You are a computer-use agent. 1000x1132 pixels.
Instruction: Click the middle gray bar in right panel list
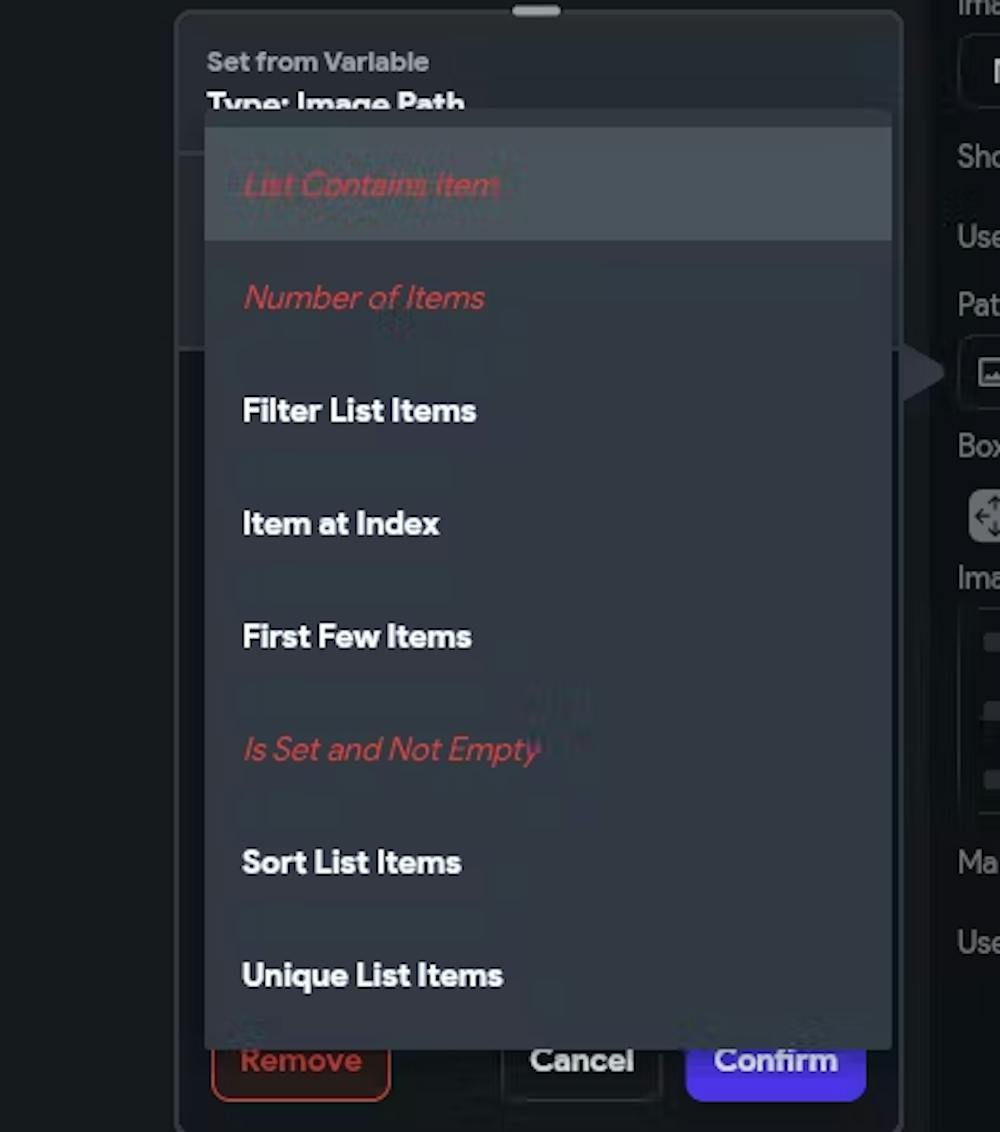click(x=990, y=710)
